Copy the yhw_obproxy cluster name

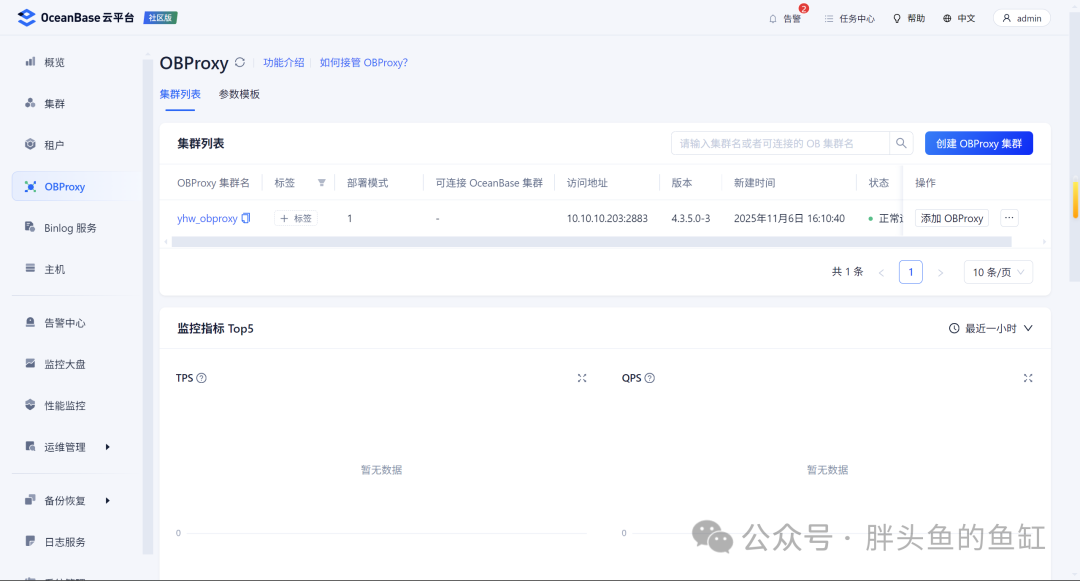coord(246,218)
